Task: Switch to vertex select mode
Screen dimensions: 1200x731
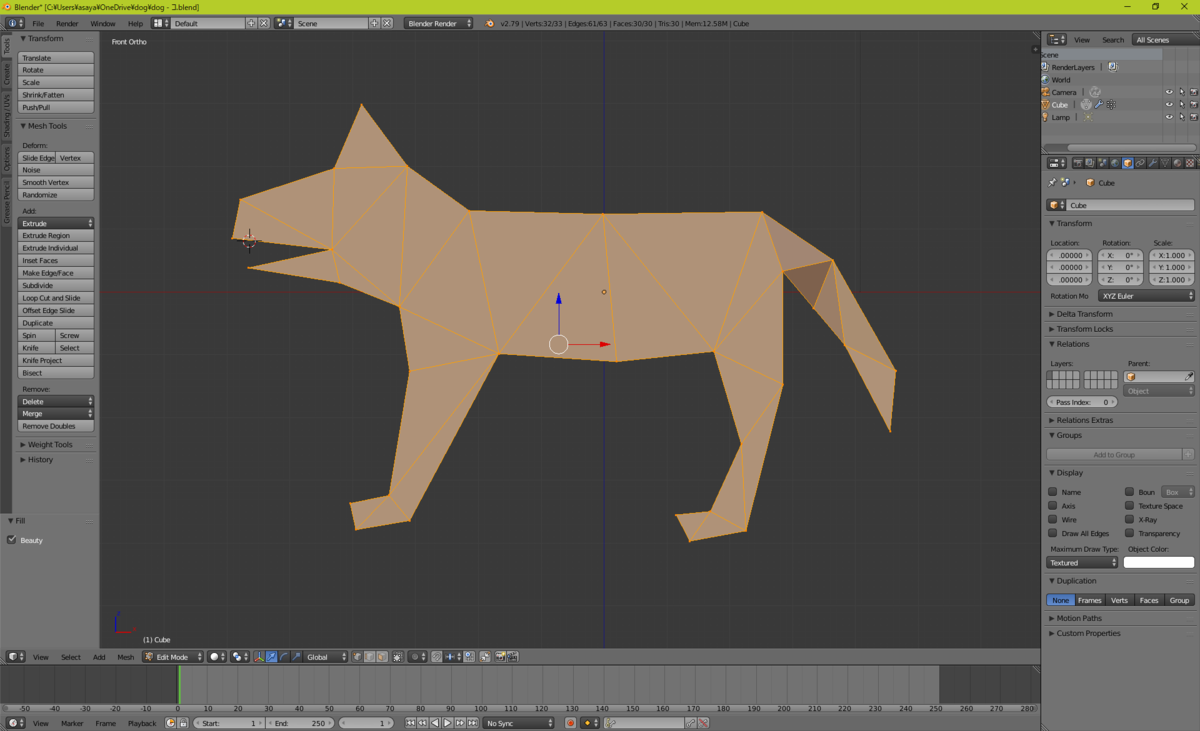Action: [x=357, y=657]
